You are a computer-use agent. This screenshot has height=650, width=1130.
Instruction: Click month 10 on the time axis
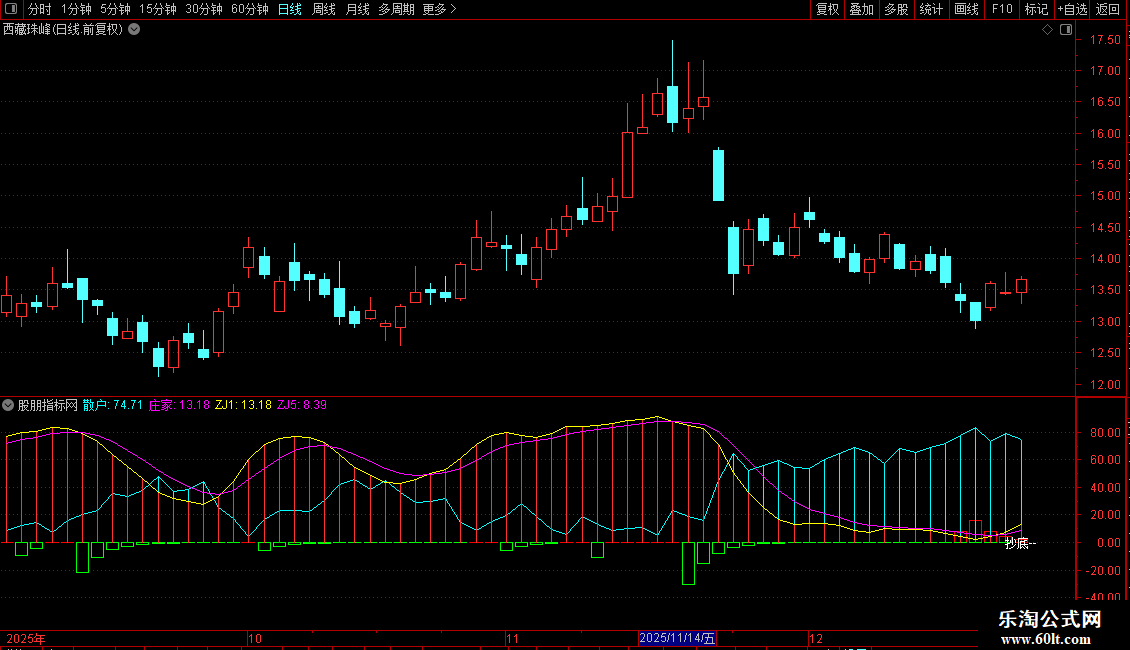coord(254,638)
